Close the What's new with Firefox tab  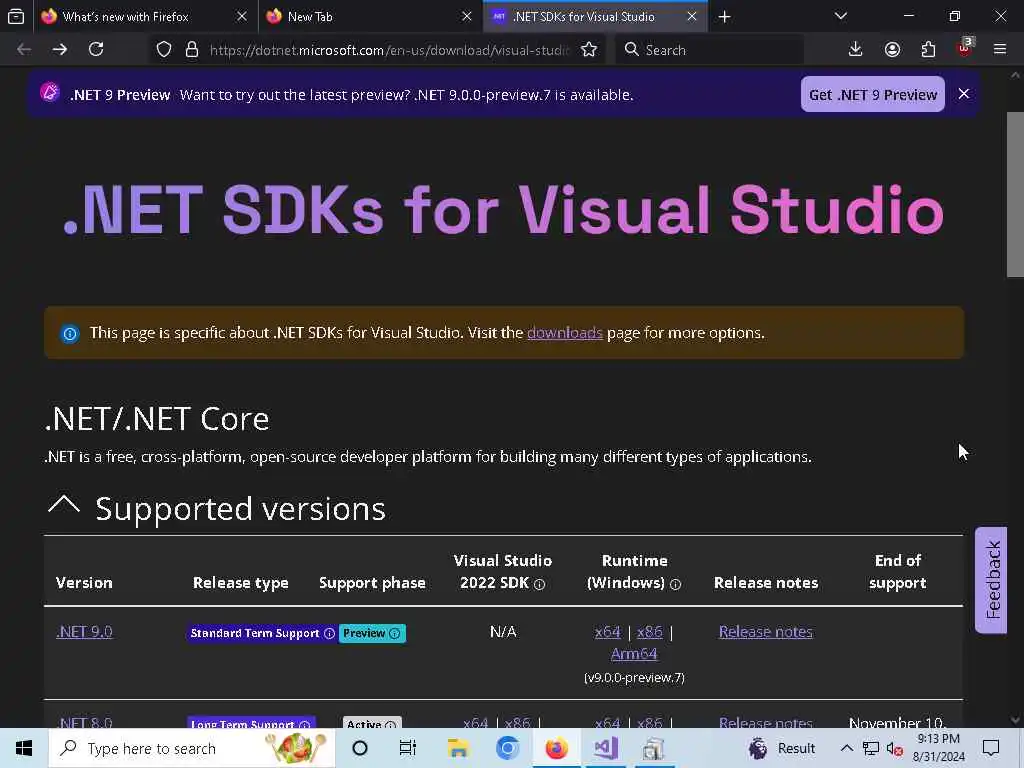click(x=242, y=16)
